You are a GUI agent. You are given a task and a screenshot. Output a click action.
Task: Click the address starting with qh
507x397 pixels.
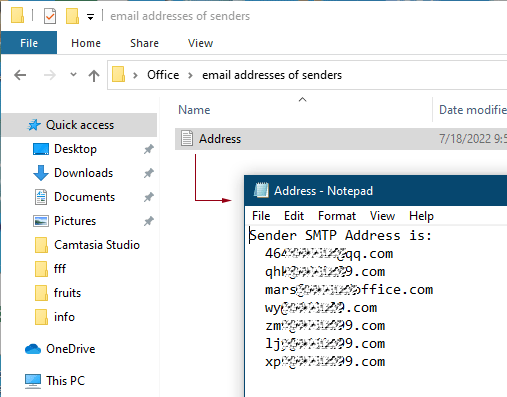[325, 272]
